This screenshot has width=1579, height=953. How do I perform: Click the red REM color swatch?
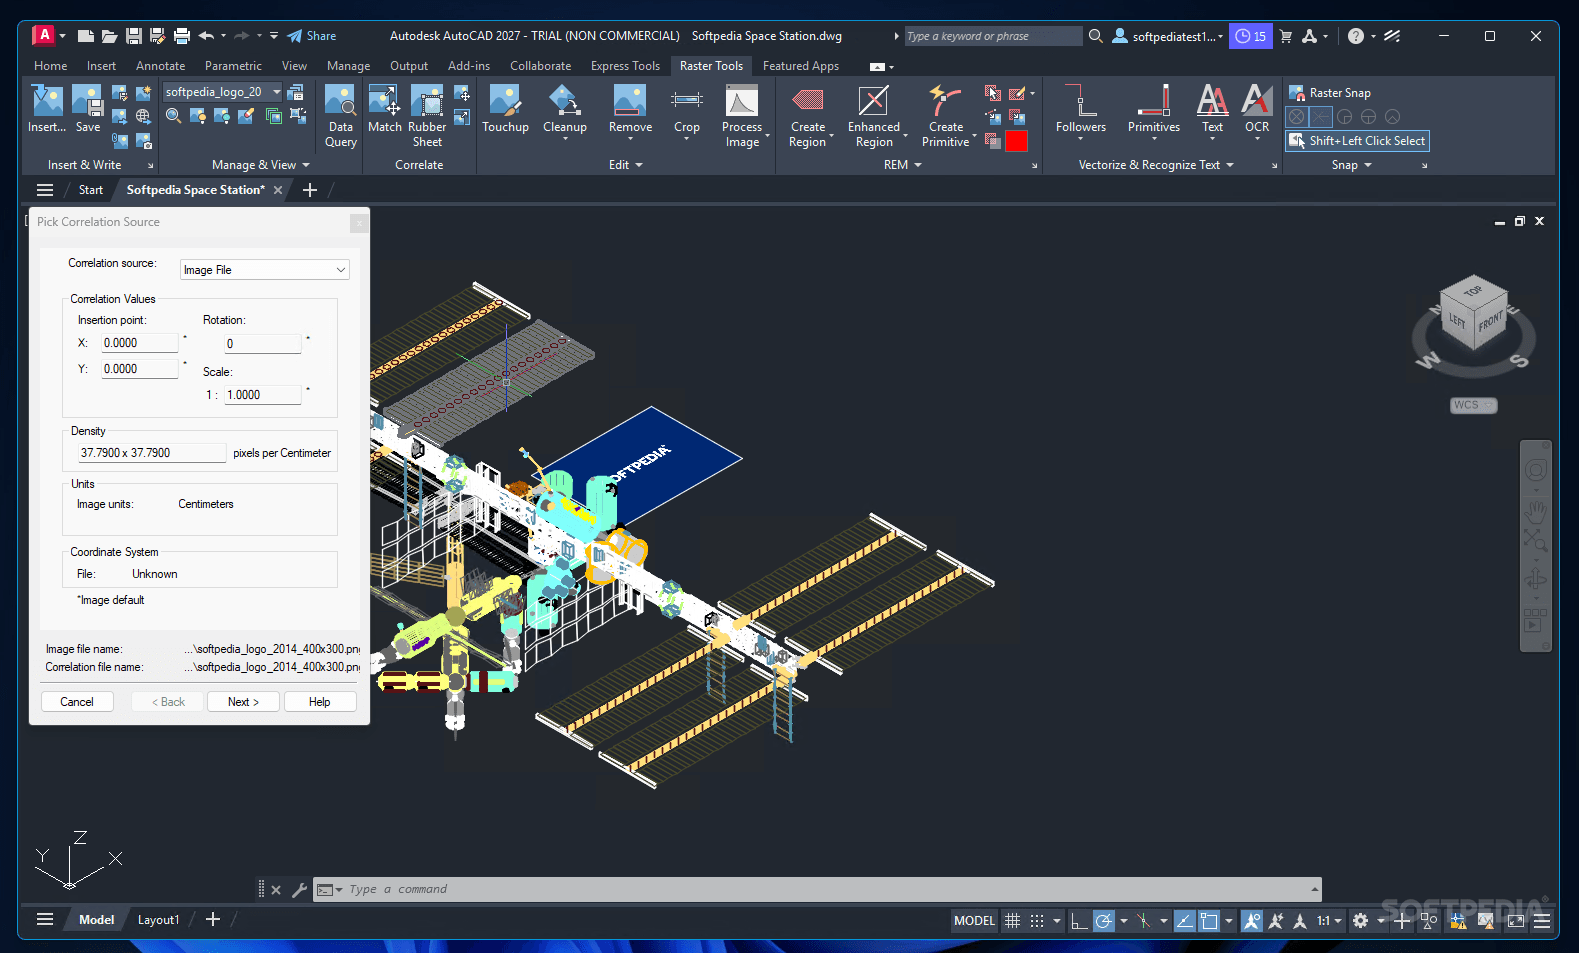pyautogui.click(x=1016, y=141)
